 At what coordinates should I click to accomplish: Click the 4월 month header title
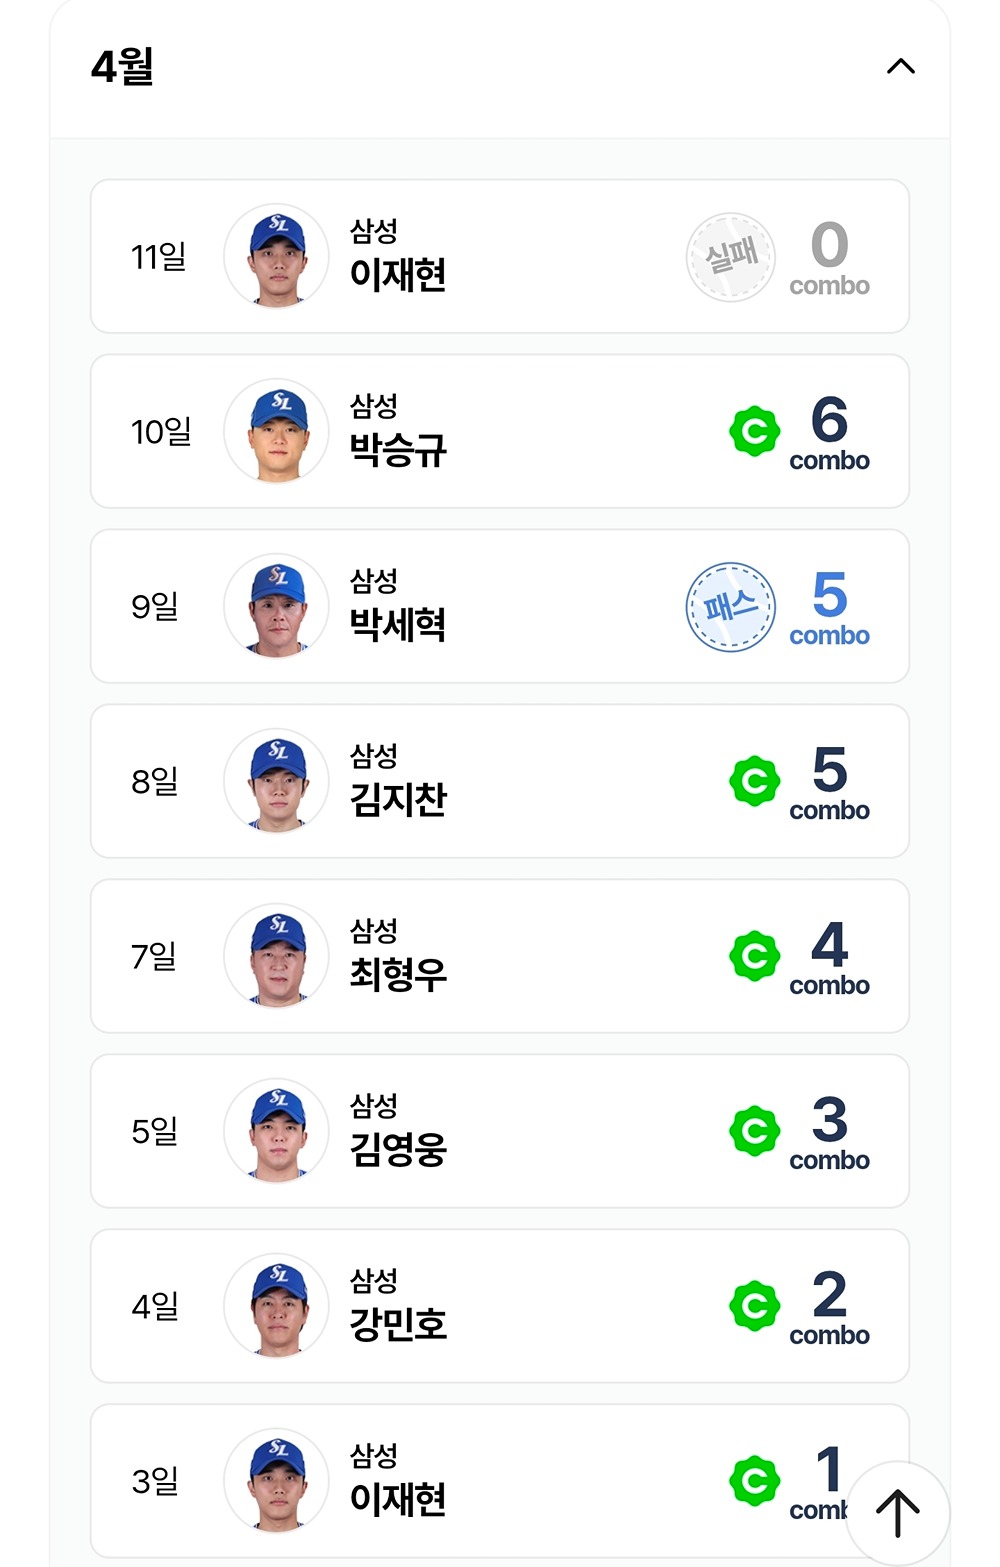(122, 67)
